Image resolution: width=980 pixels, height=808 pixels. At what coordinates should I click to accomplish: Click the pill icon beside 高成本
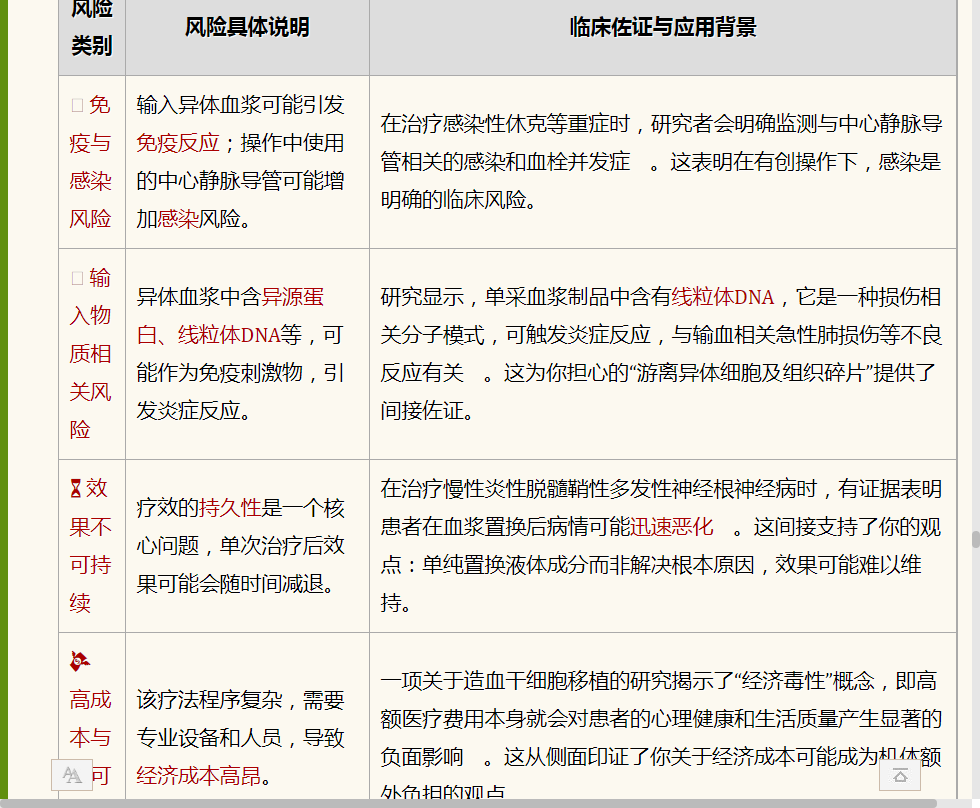[x=83, y=661]
